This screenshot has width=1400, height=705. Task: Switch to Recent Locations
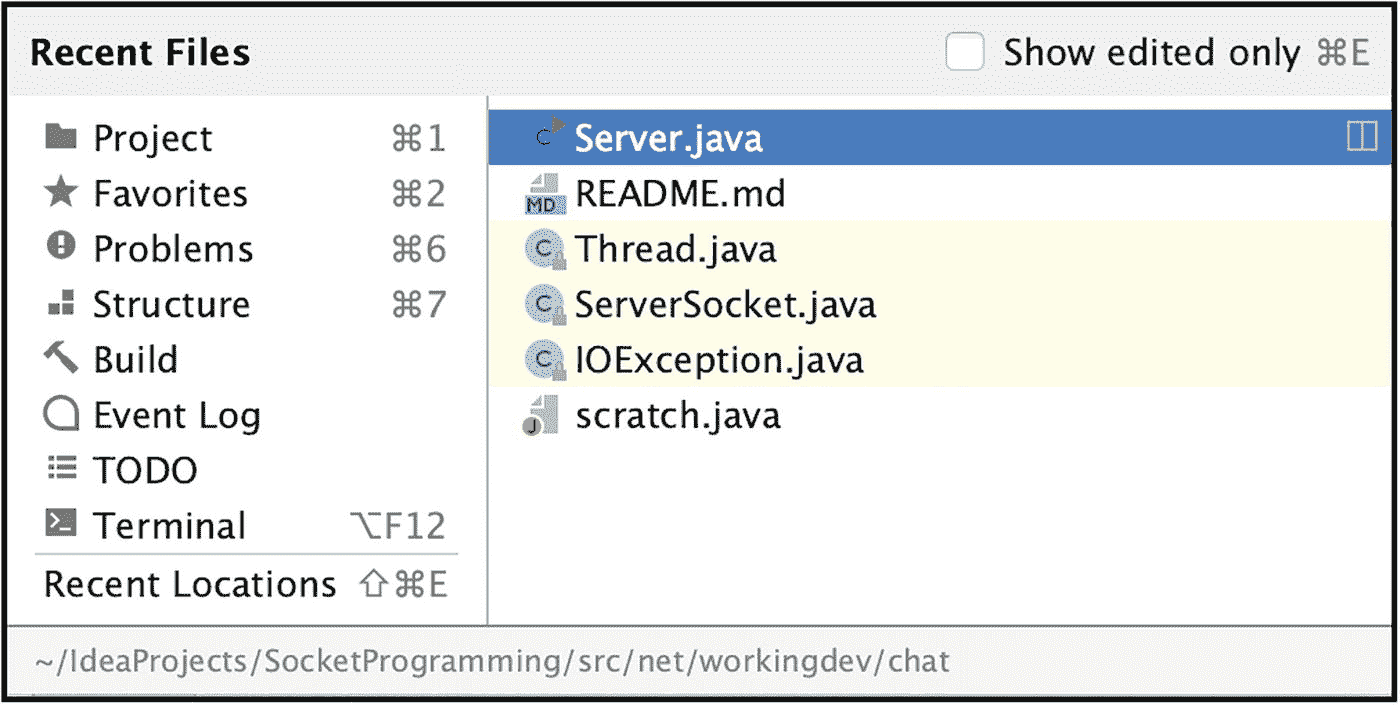(246, 584)
